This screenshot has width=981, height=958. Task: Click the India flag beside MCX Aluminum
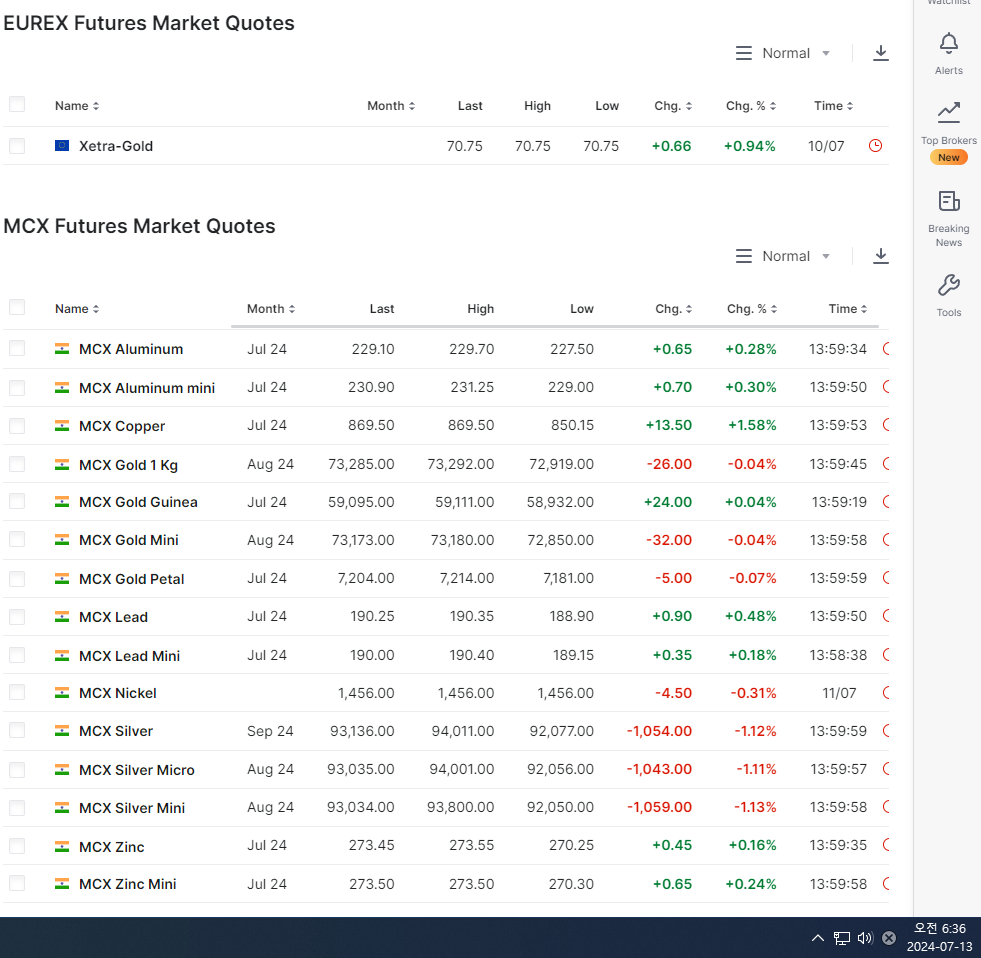(x=62, y=349)
